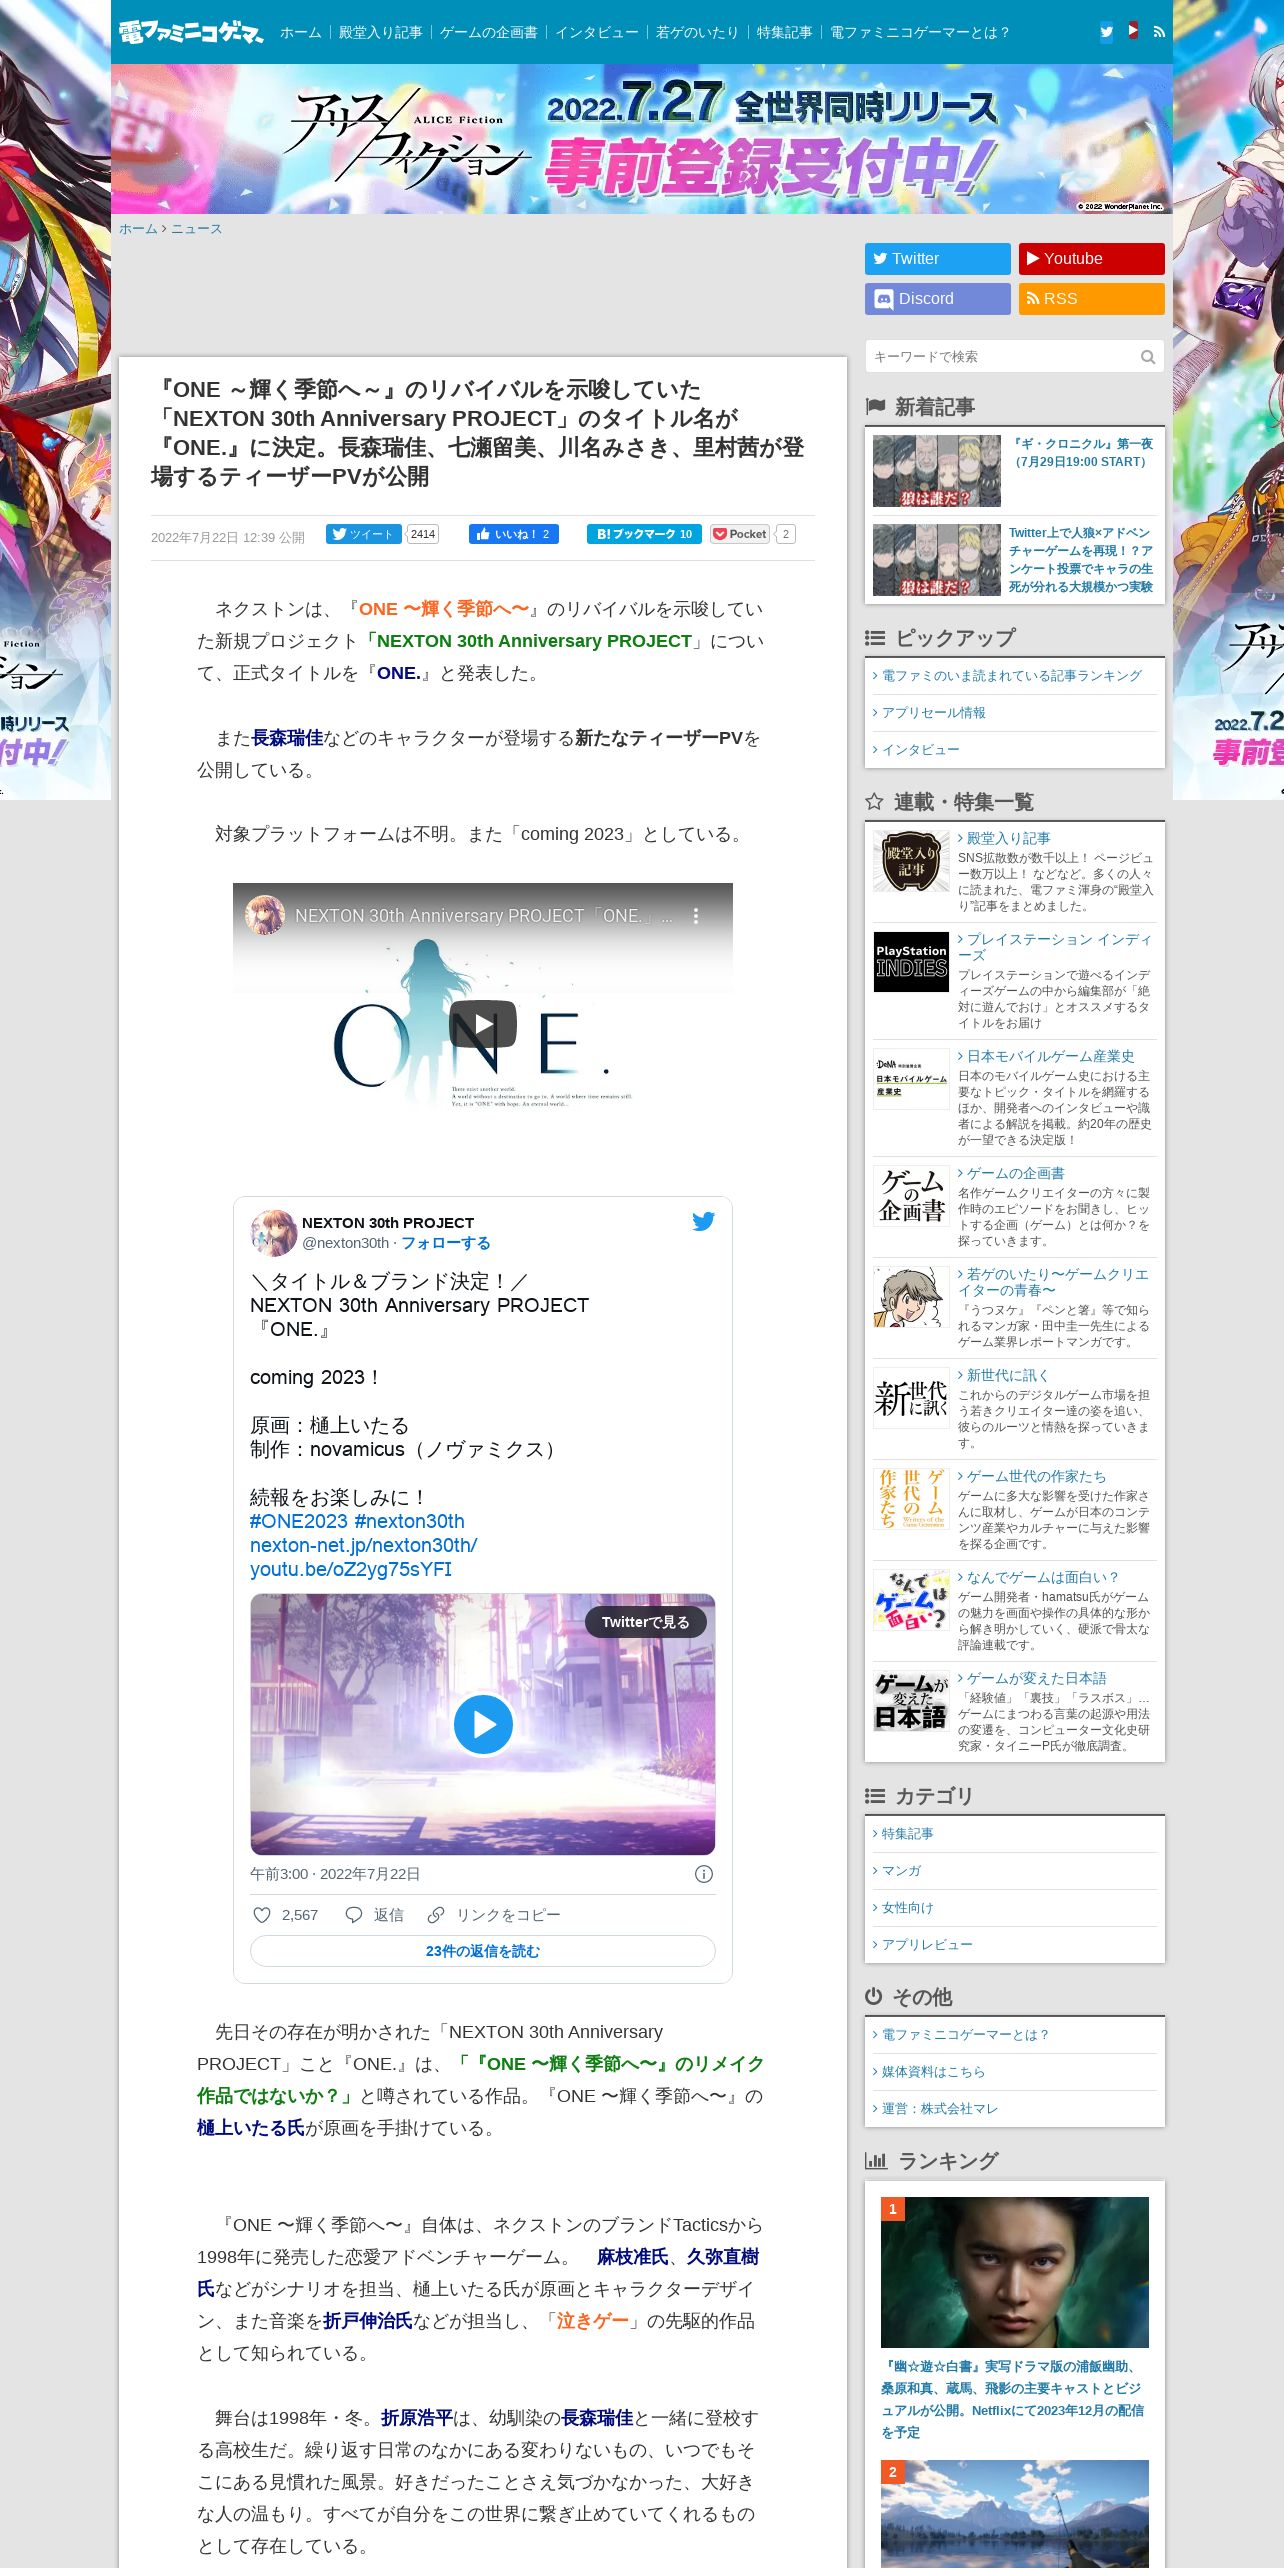Viewport: 1284px width, 2568px height.
Task: Open アプリレビュー category link
Action: pyautogui.click(x=927, y=1945)
